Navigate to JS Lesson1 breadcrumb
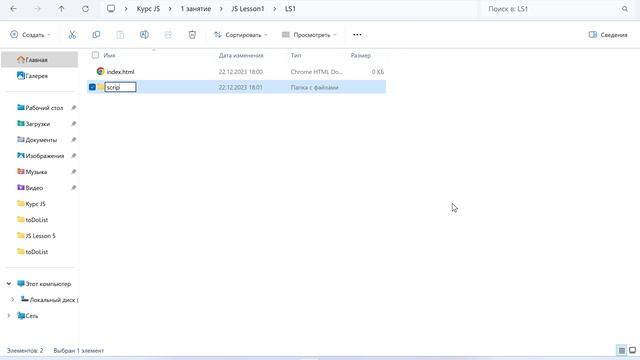The width and height of the screenshot is (640, 360). tap(248, 9)
